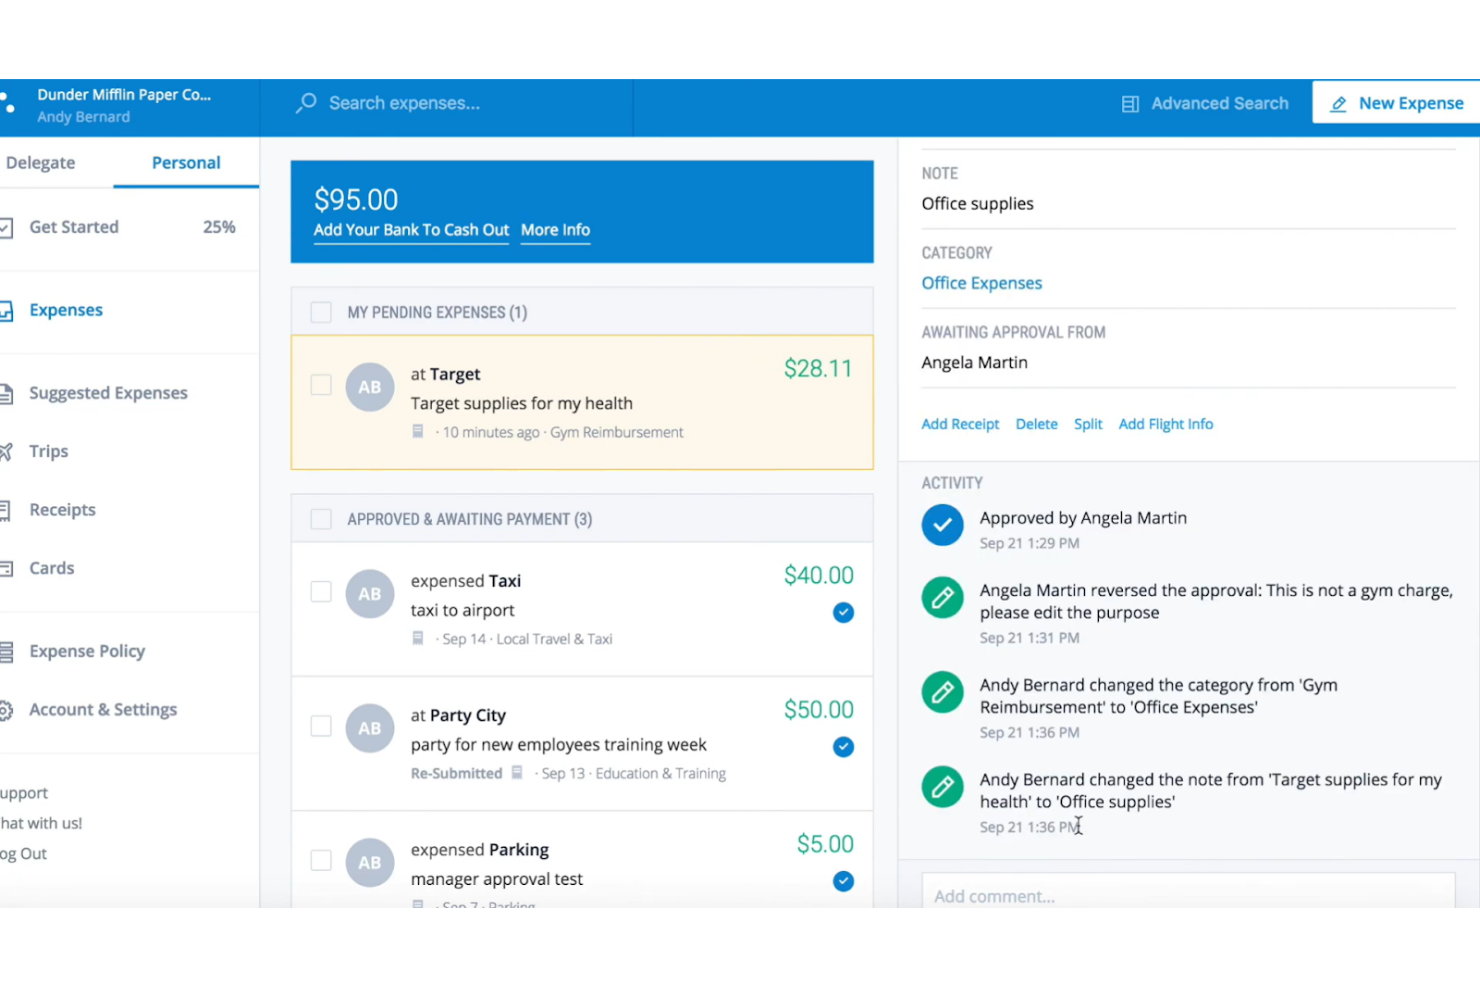The image size is (1480, 987).
Task: Select the Expenses icon in the sidebar
Action: click(5, 309)
